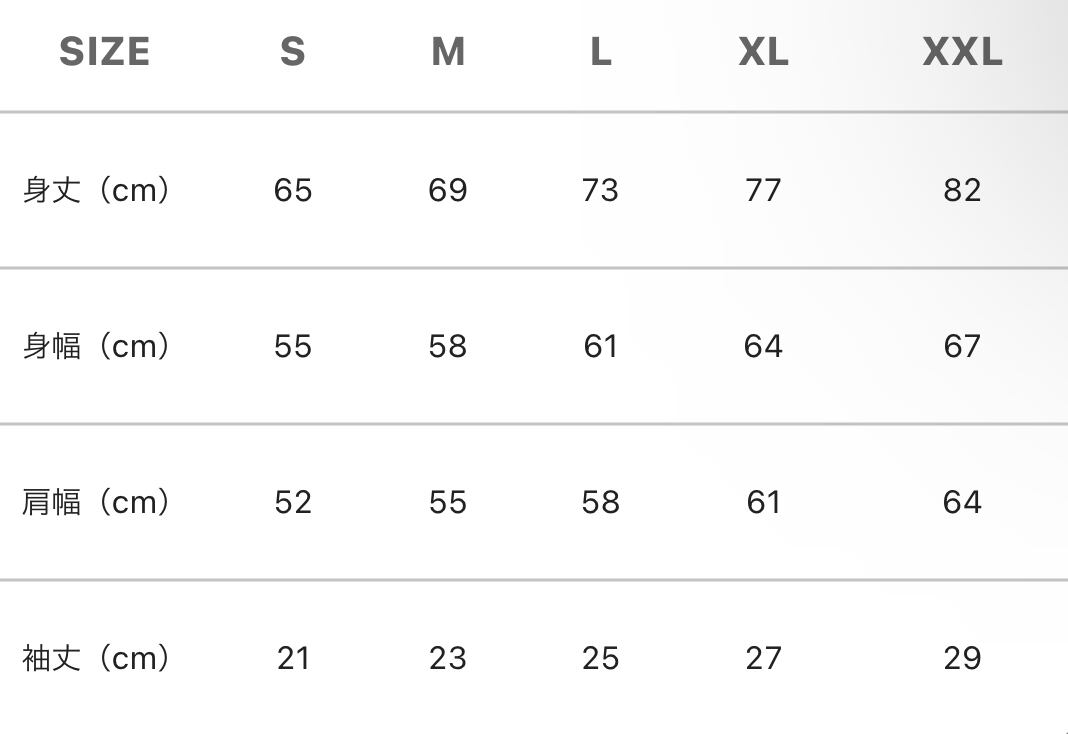Click 身幅 value 64 under size XL

(x=763, y=346)
